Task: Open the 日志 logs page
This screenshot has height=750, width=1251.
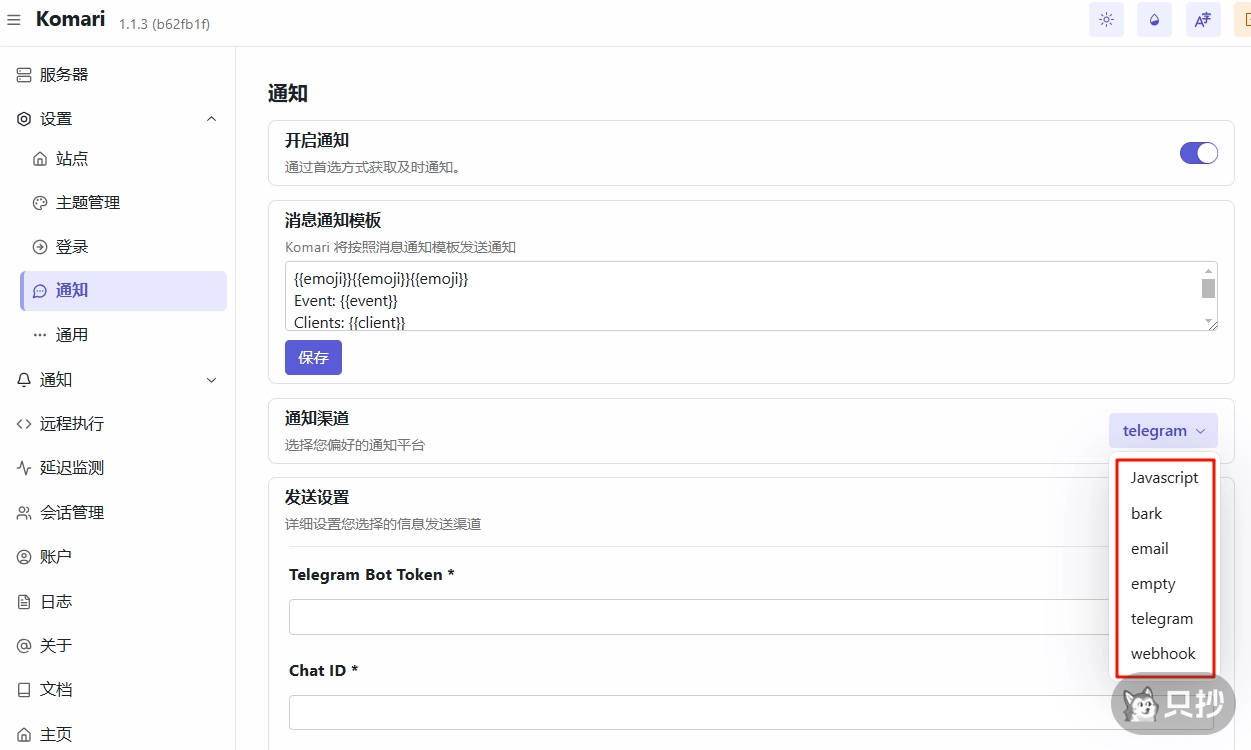Action: [x=56, y=602]
